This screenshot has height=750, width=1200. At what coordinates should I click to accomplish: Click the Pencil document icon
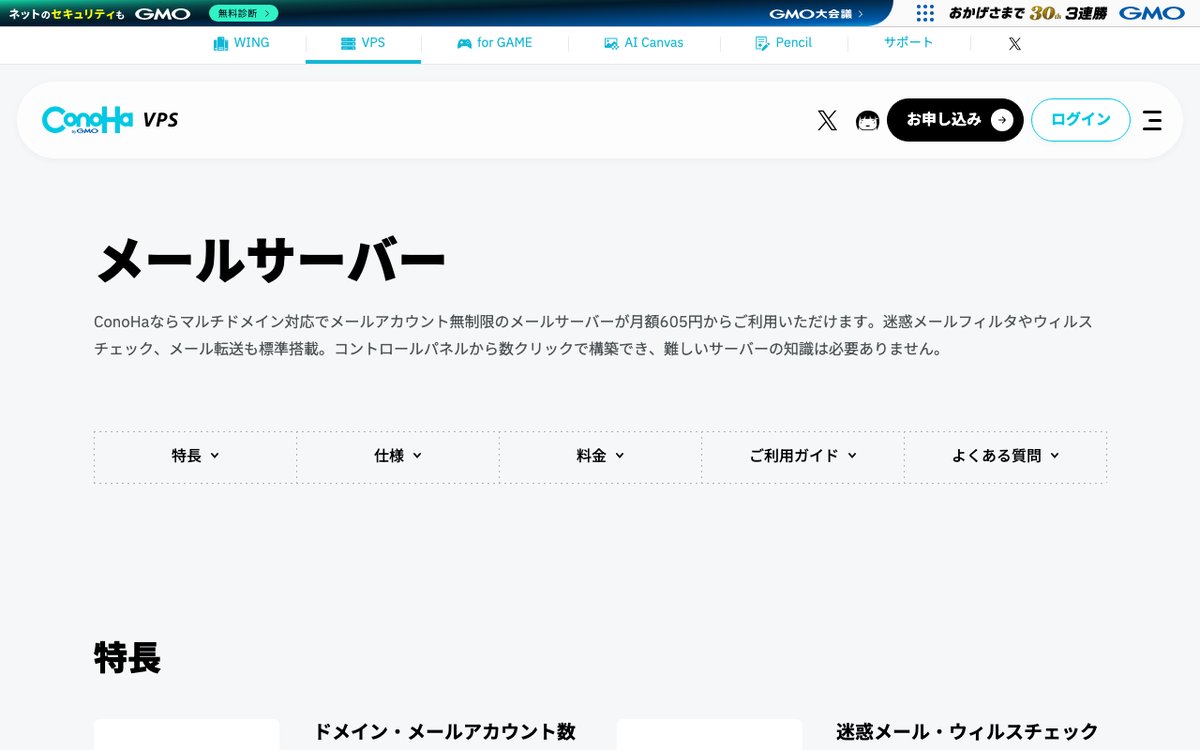(x=762, y=43)
